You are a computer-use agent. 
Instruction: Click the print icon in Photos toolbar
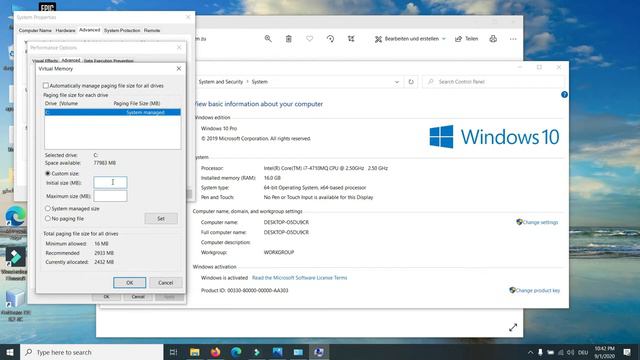pos(493,39)
